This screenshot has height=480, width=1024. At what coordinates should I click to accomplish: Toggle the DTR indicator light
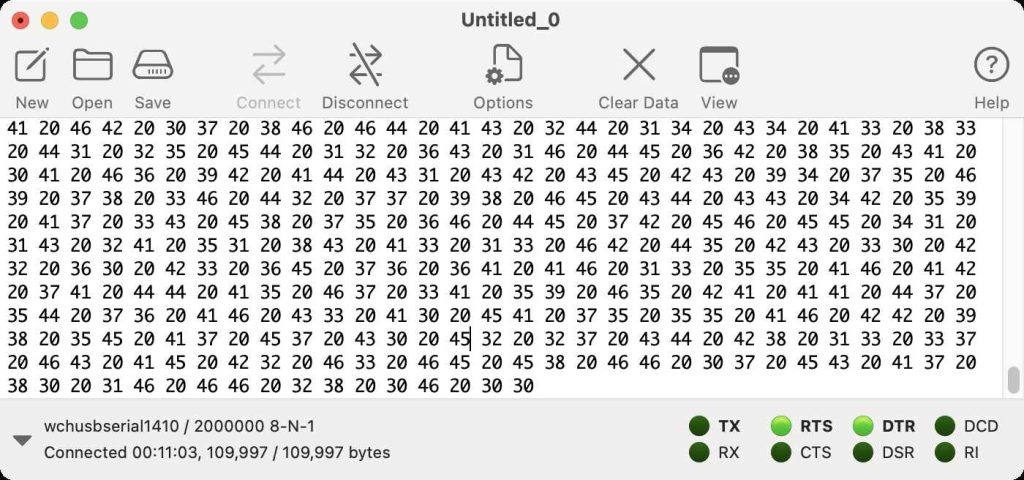(x=863, y=427)
